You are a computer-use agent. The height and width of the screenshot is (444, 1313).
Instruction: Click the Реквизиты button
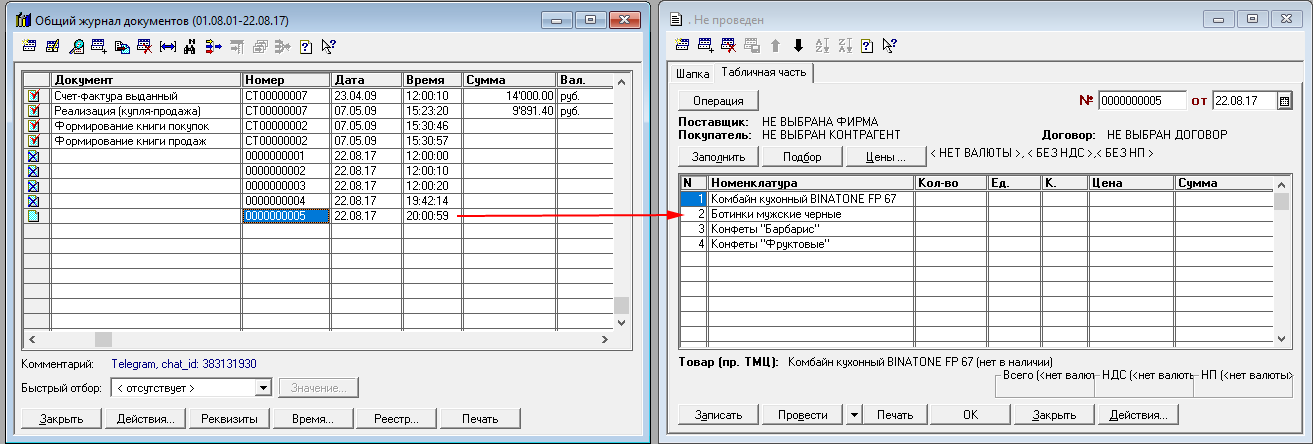coord(229,418)
